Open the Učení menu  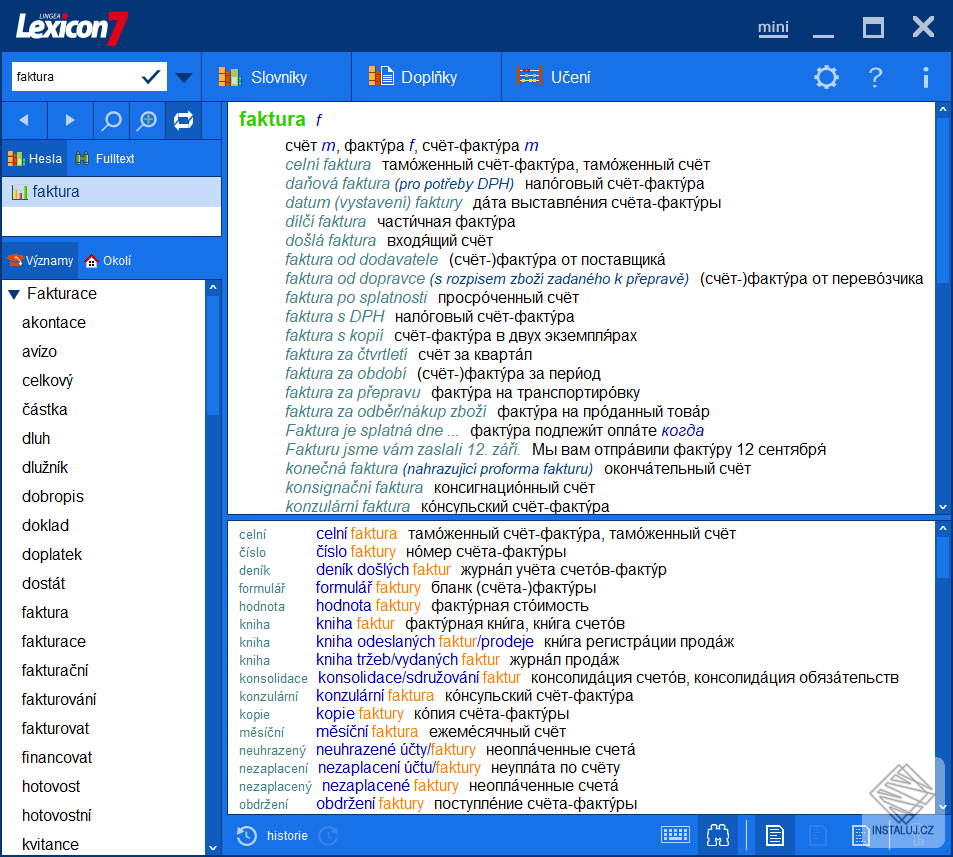point(554,77)
